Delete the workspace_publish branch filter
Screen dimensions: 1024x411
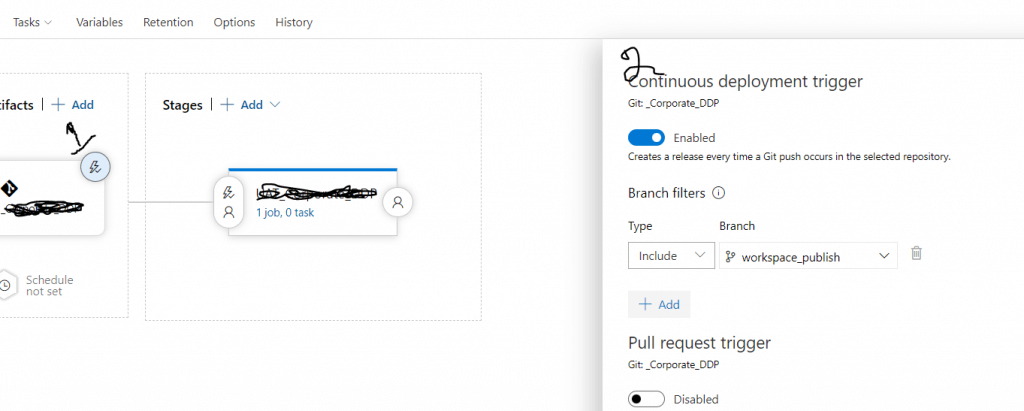pos(916,254)
